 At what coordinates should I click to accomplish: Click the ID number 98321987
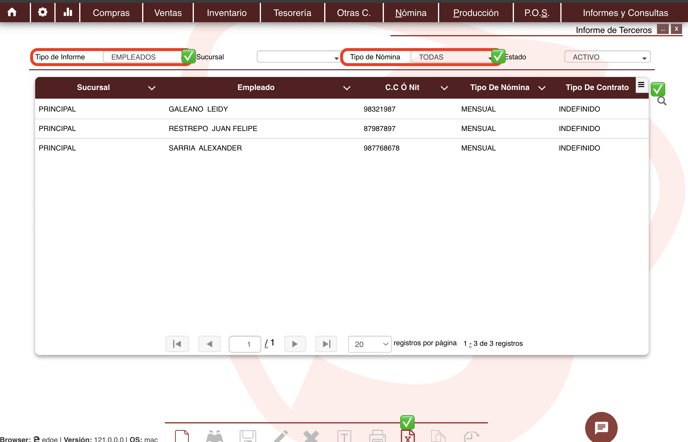point(379,109)
